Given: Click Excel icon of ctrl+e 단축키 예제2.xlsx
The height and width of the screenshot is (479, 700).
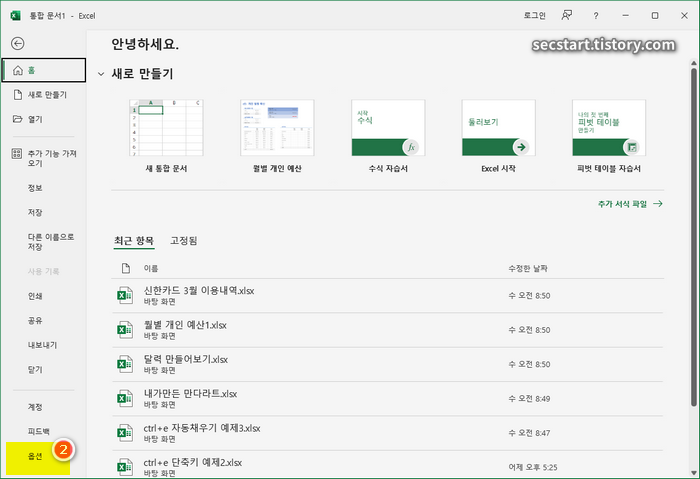Looking at the screenshot, I should (x=125, y=467).
